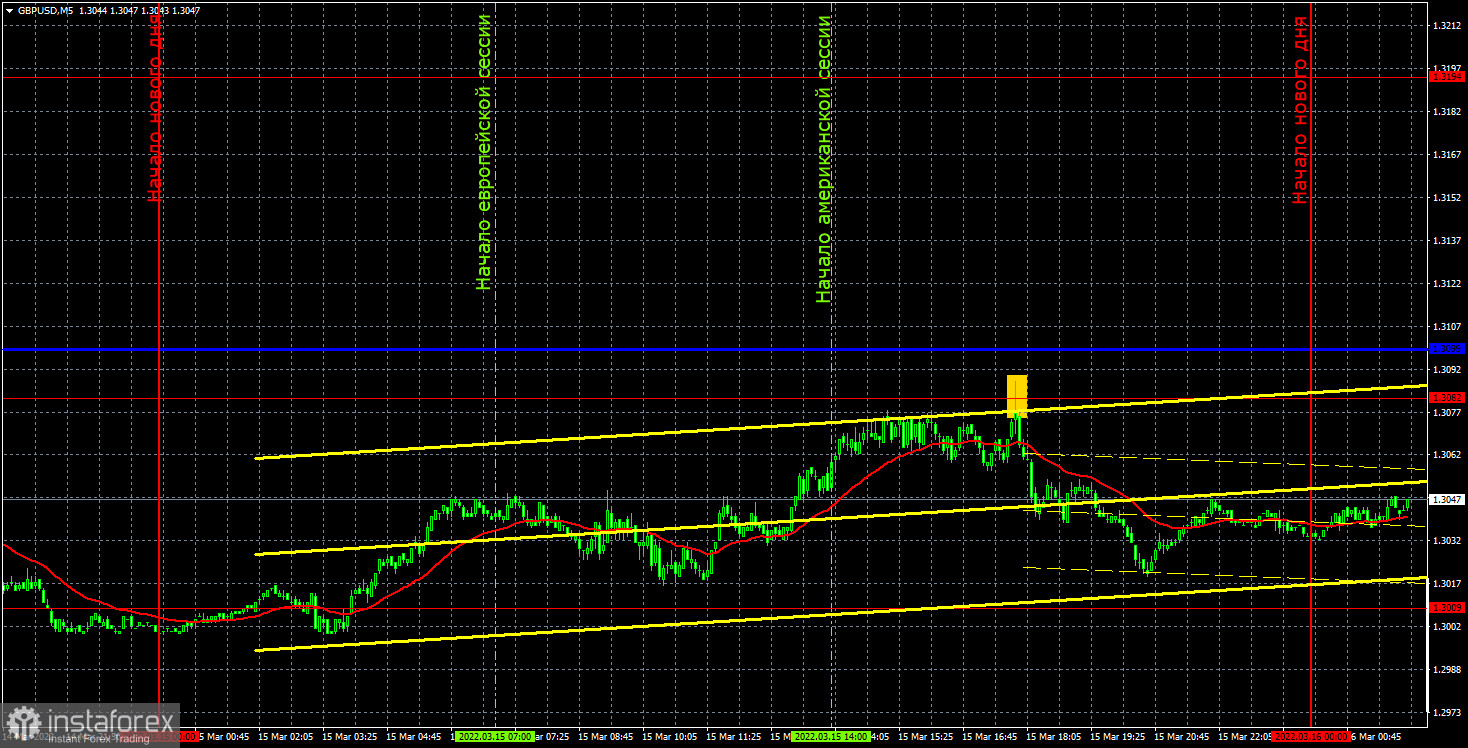Click the red 2022.03.16 00:00 time label
Screen dimensions: 1468x748
tap(1312, 736)
